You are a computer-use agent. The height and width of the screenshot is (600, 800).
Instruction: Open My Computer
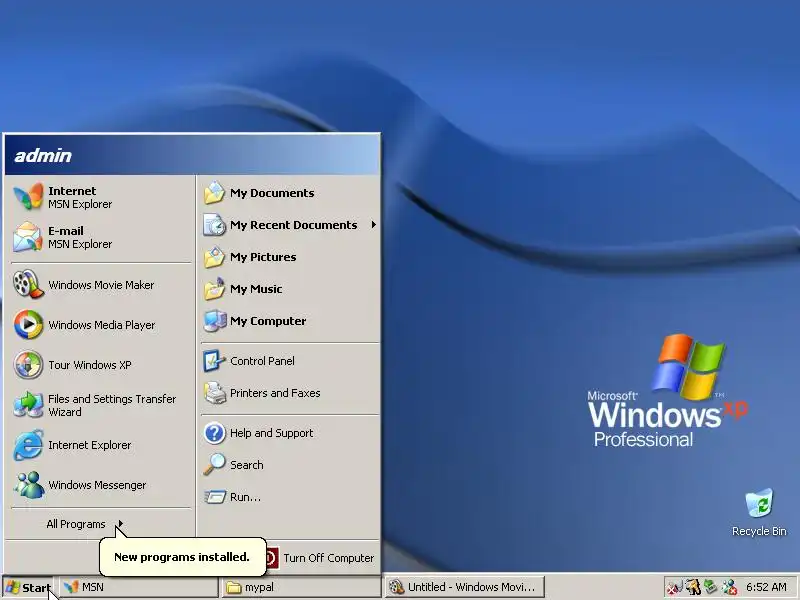coord(289,321)
